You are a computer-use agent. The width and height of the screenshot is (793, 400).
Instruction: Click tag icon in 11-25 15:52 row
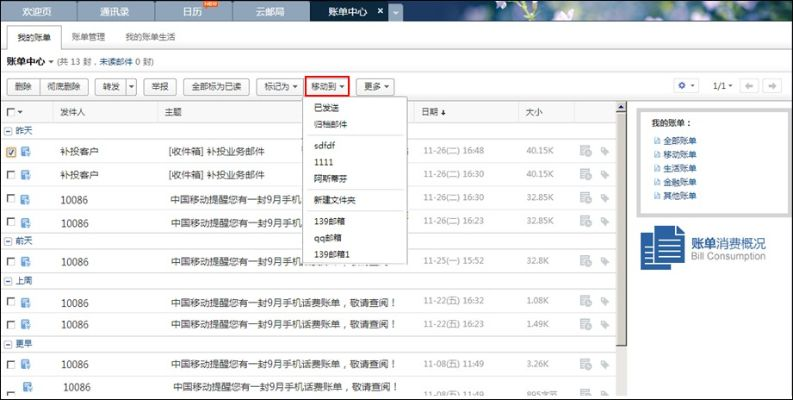click(605, 261)
